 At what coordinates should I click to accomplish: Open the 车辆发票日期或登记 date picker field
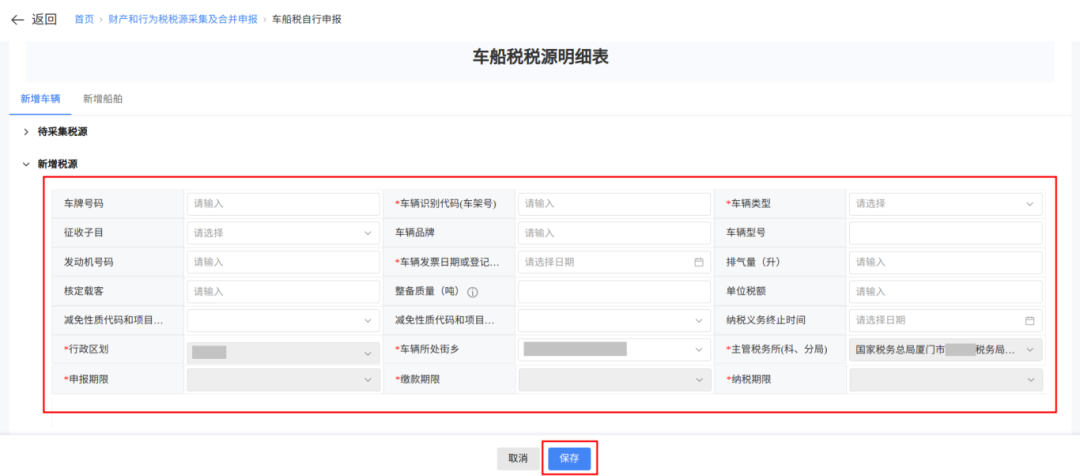(614, 262)
